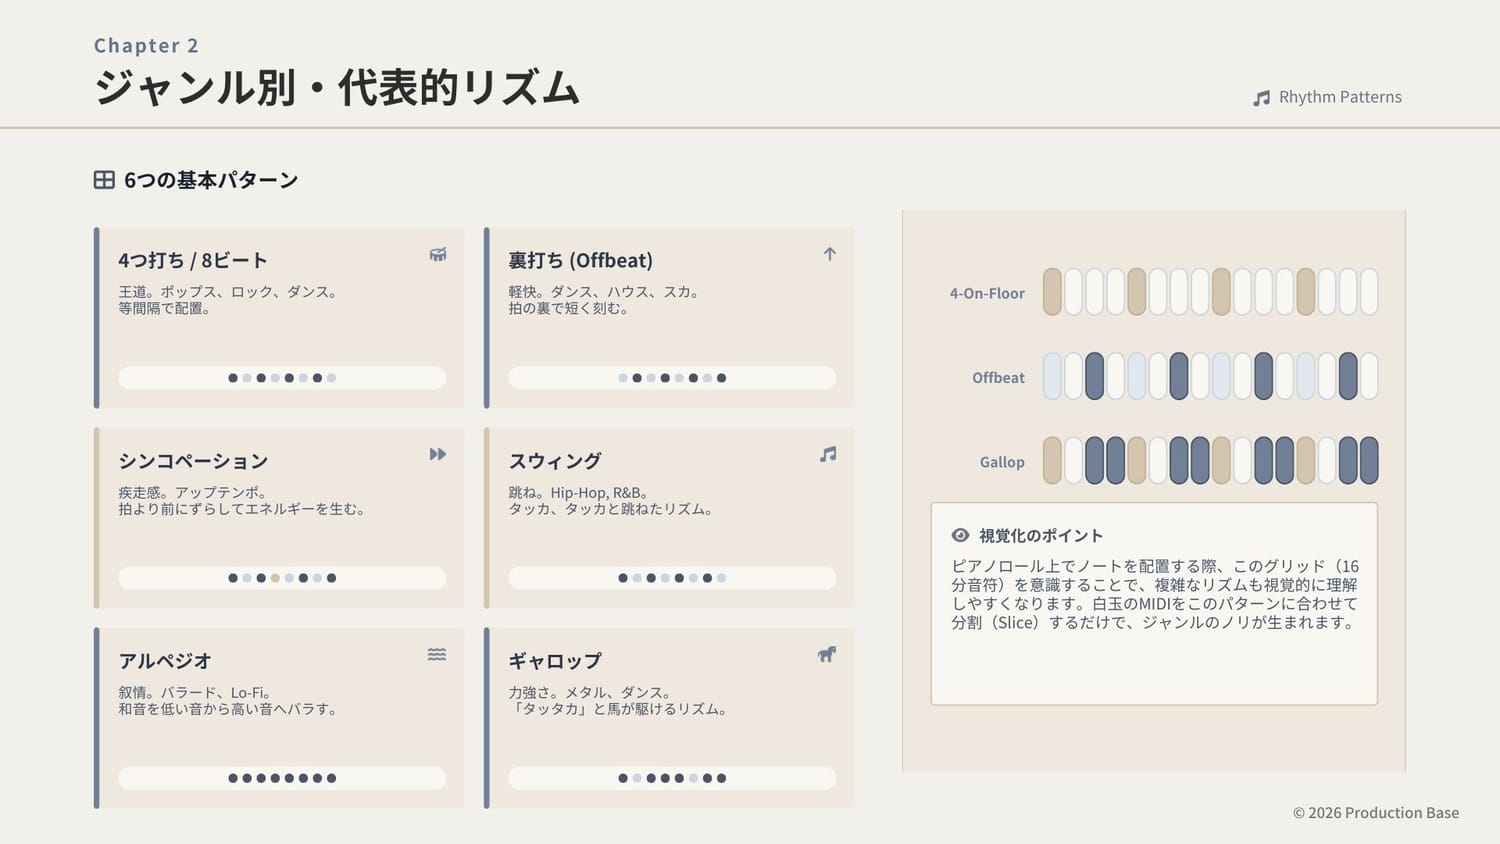Click the eye icon beside 視覚化のポイント
This screenshot has height=844, width=1500.
960,535
